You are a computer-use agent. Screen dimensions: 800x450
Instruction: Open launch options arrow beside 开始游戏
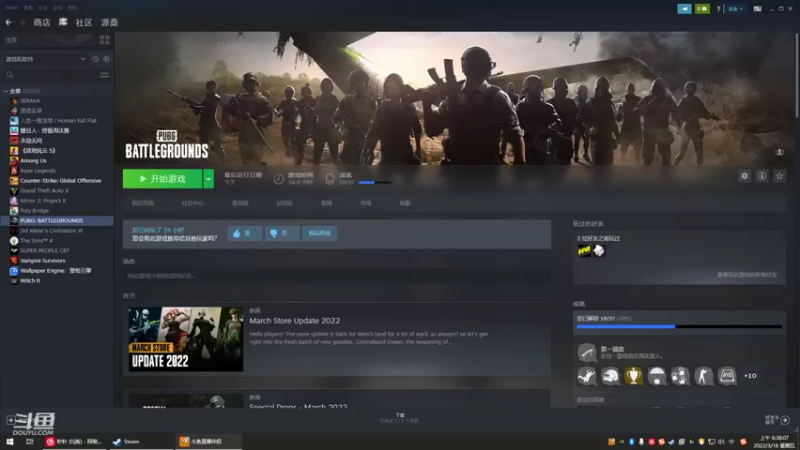point(208,179)
